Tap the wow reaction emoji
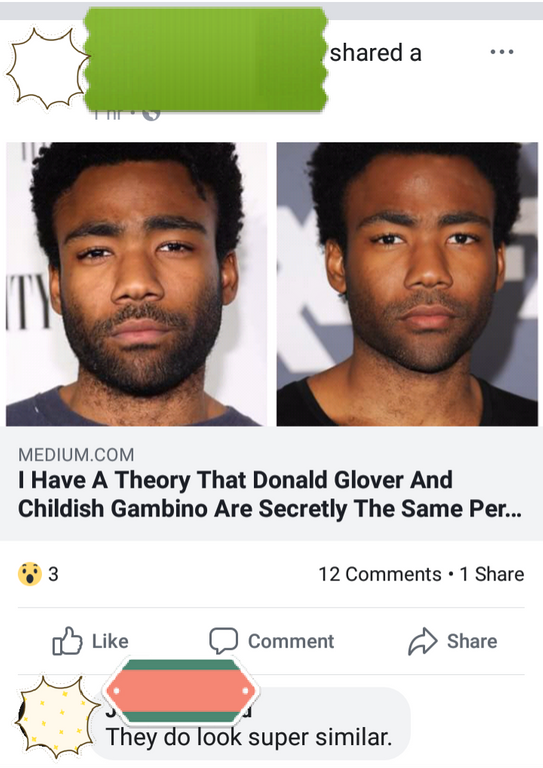This screenshot has height=768, width=543. pos(30,574)
